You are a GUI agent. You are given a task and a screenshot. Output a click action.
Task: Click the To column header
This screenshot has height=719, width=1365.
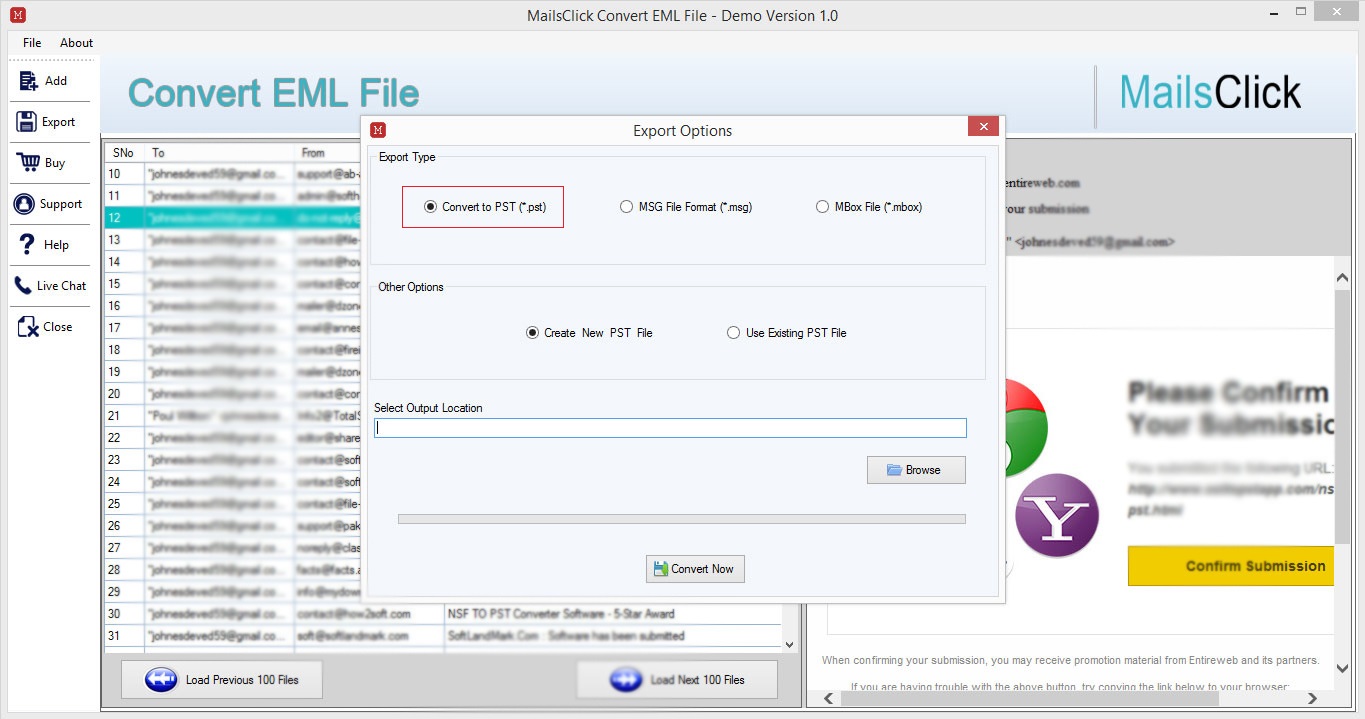coord(220,153)
